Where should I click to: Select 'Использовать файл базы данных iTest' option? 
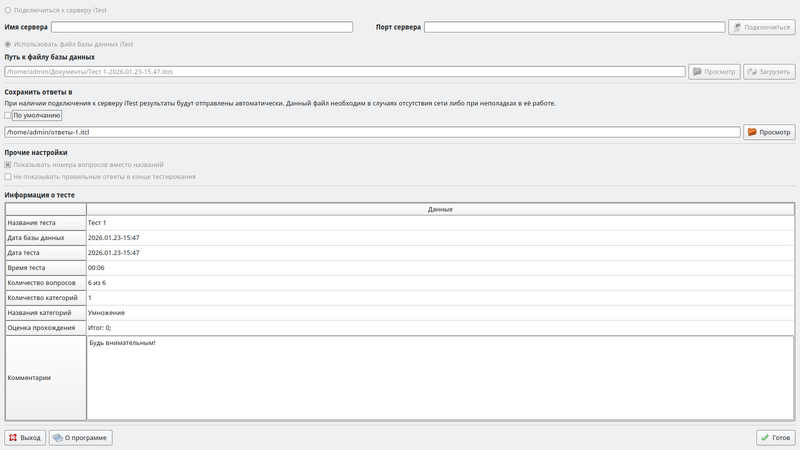point(9,44)
